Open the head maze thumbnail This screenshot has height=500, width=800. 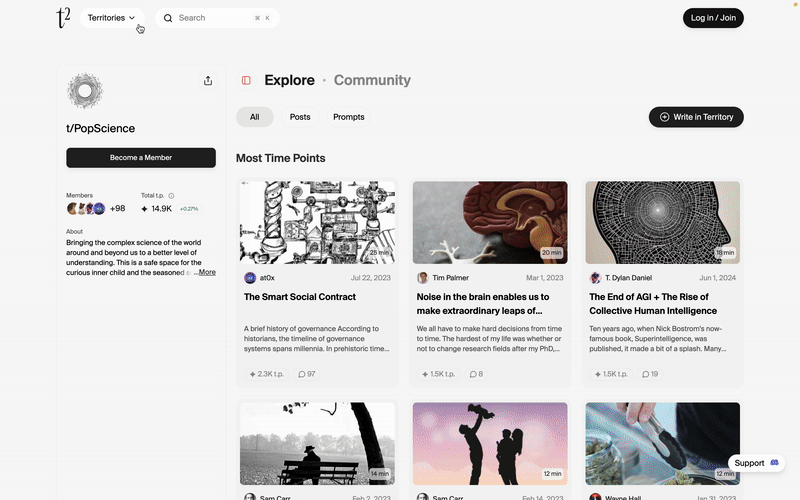(662, 222)
